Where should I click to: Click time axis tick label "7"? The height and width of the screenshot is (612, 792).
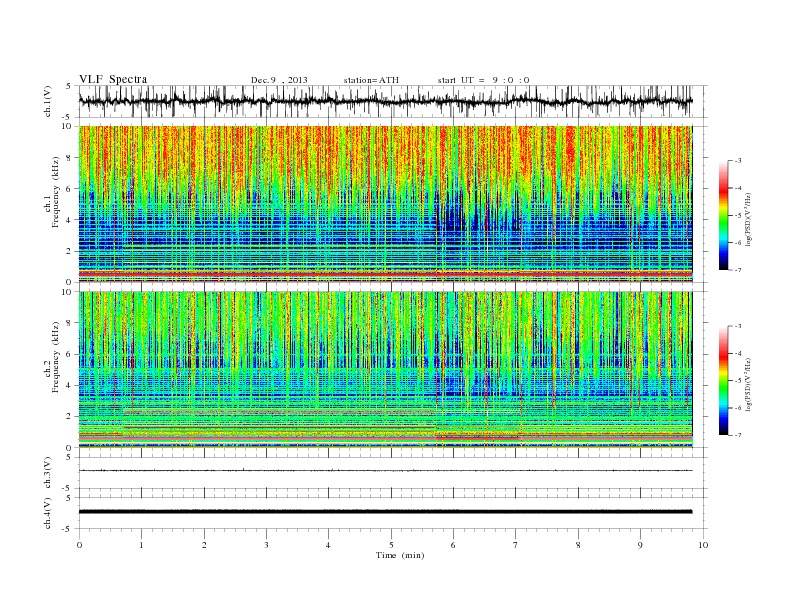515,545
